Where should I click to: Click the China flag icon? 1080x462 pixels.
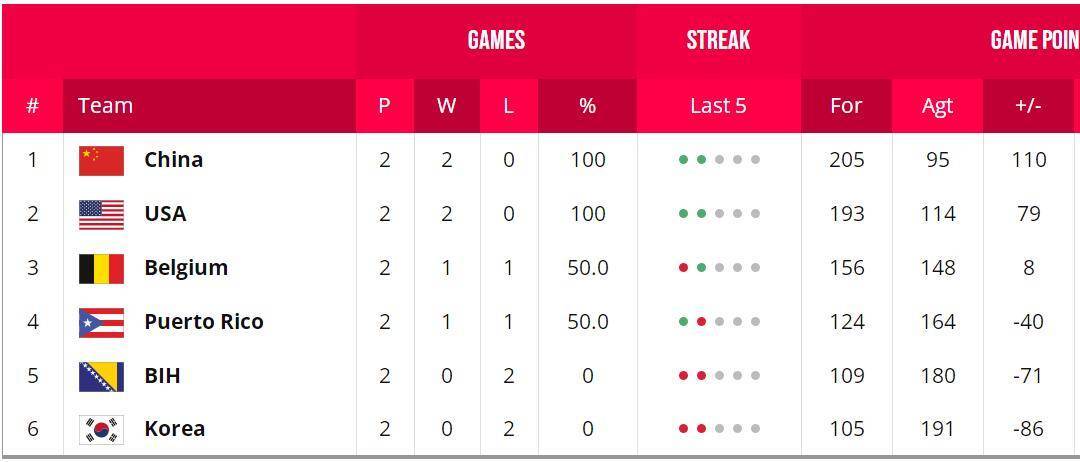tap(101, 160)
